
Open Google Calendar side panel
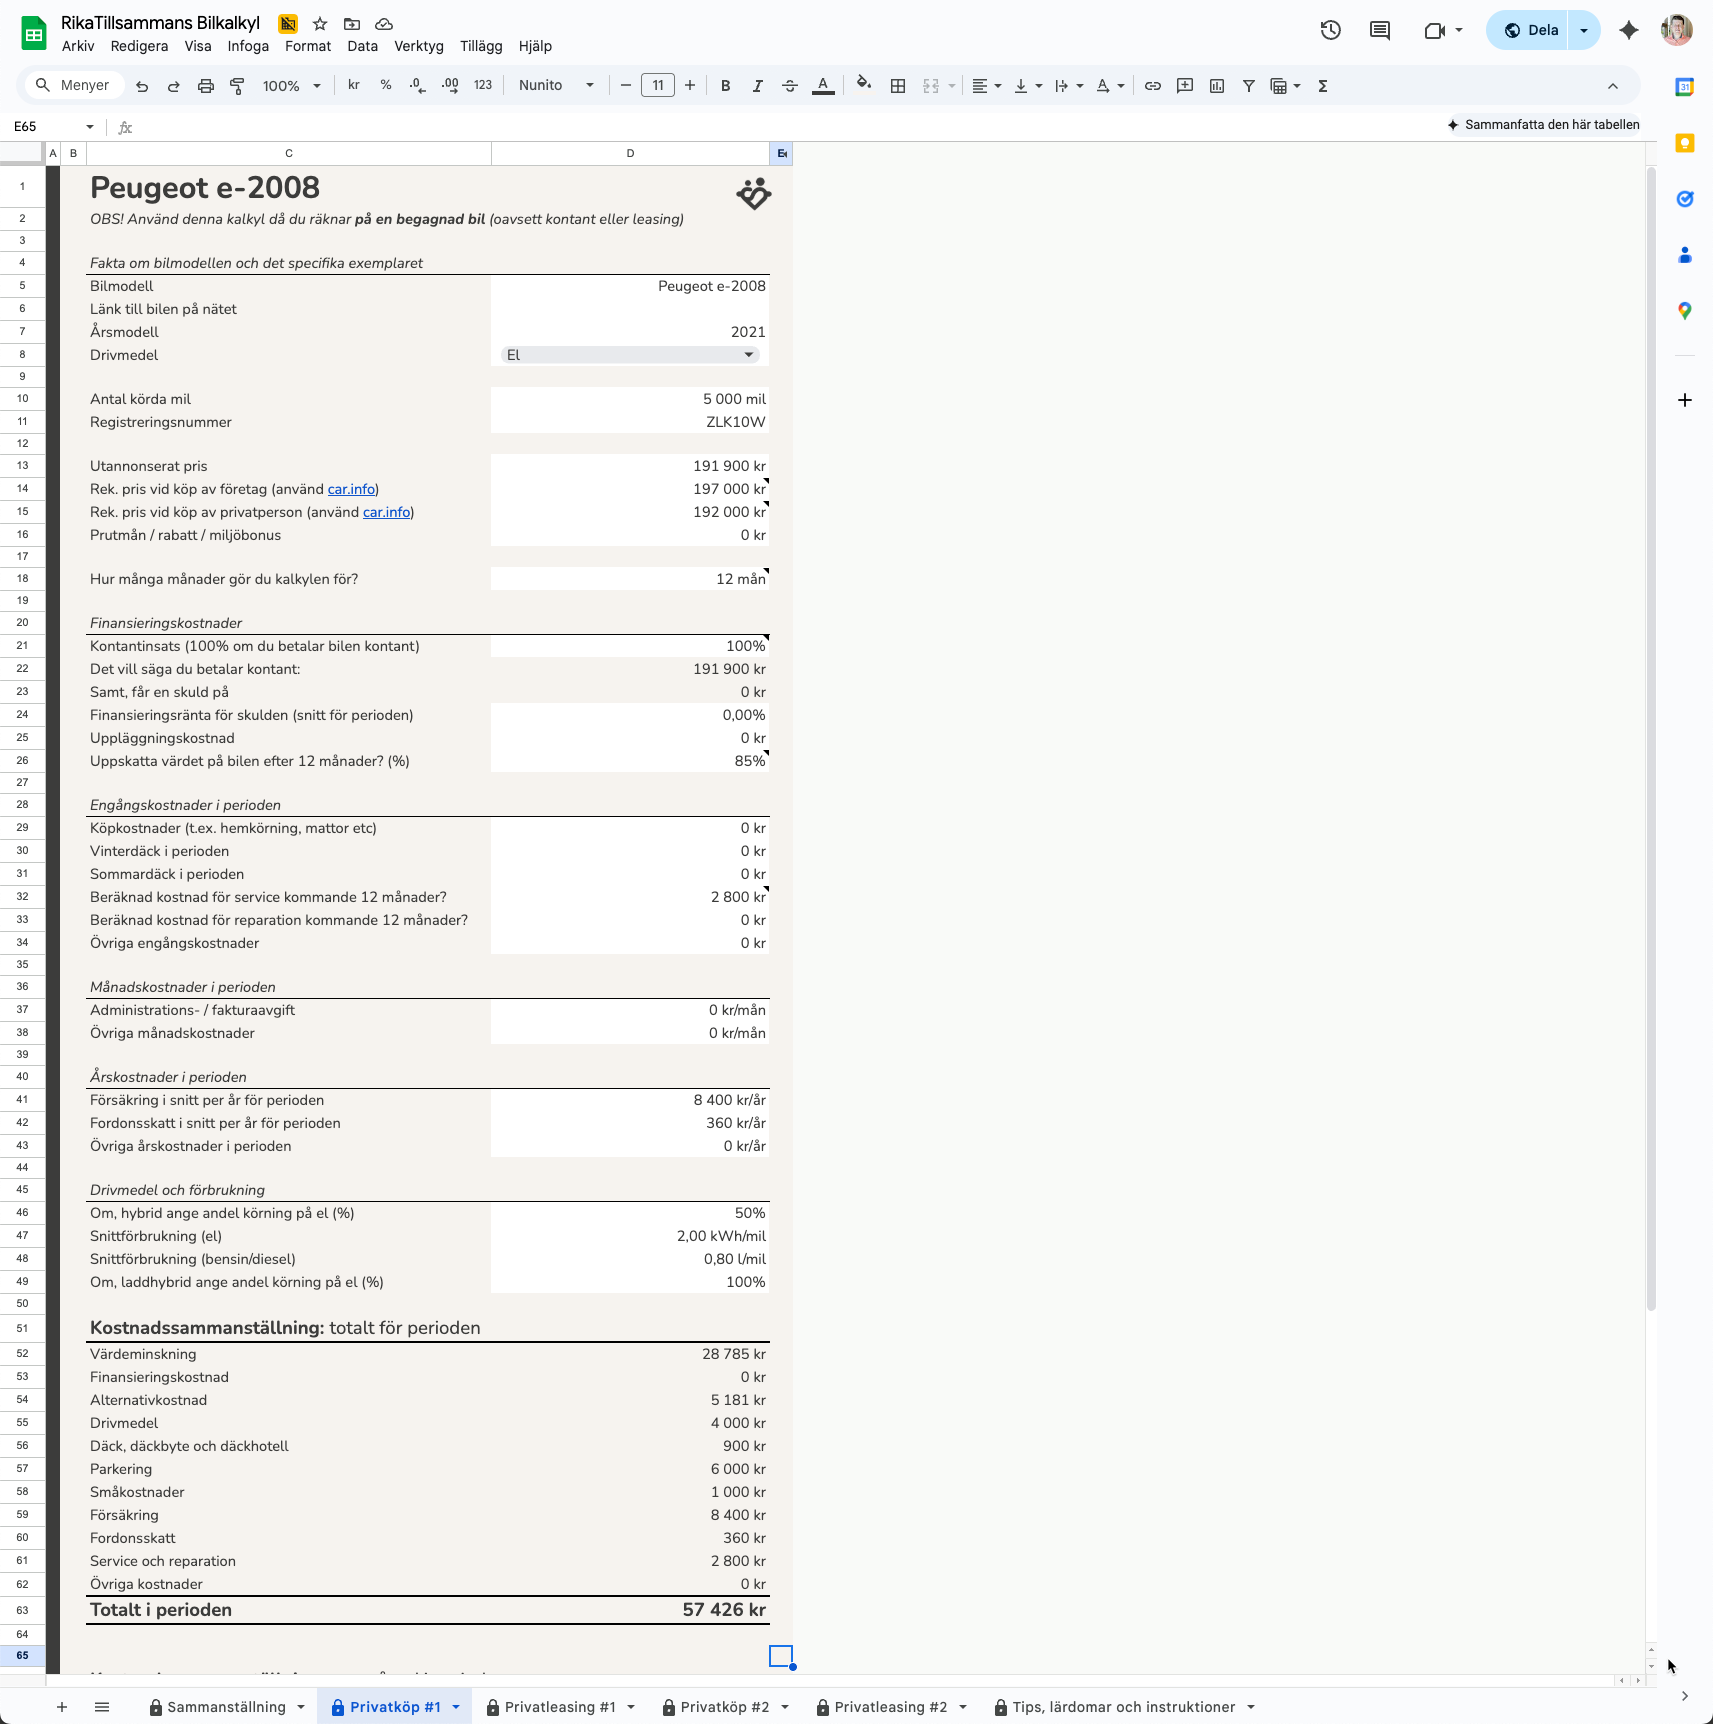click(1685, 87)
